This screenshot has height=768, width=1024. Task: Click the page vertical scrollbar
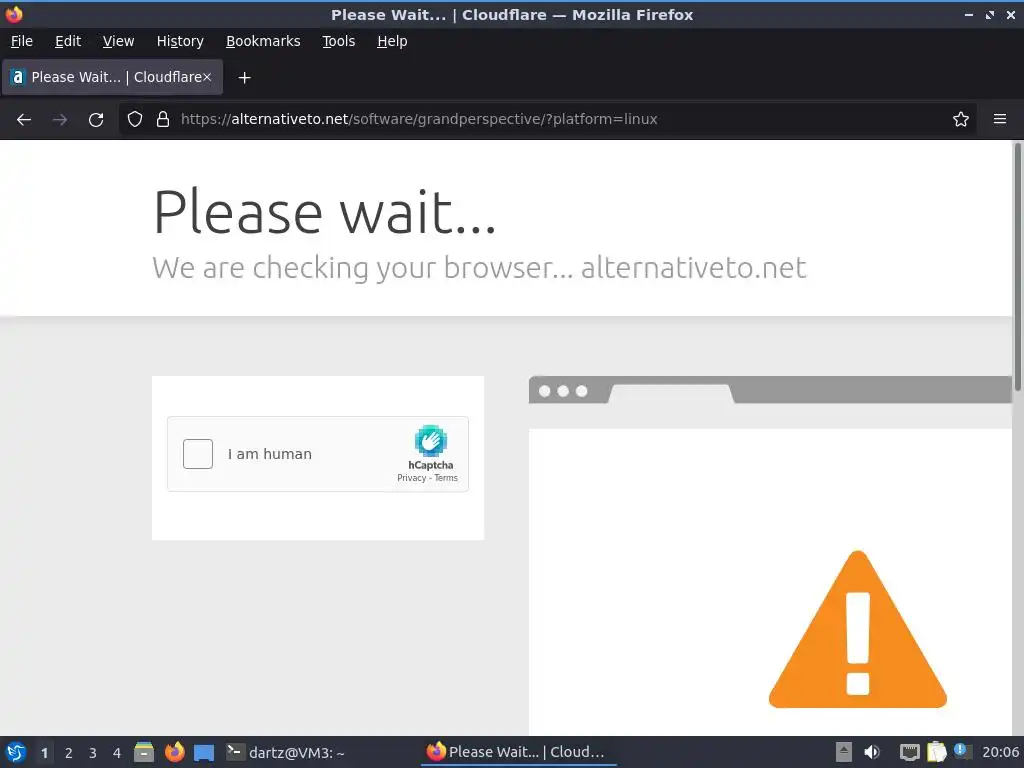tap(1017, 268)
